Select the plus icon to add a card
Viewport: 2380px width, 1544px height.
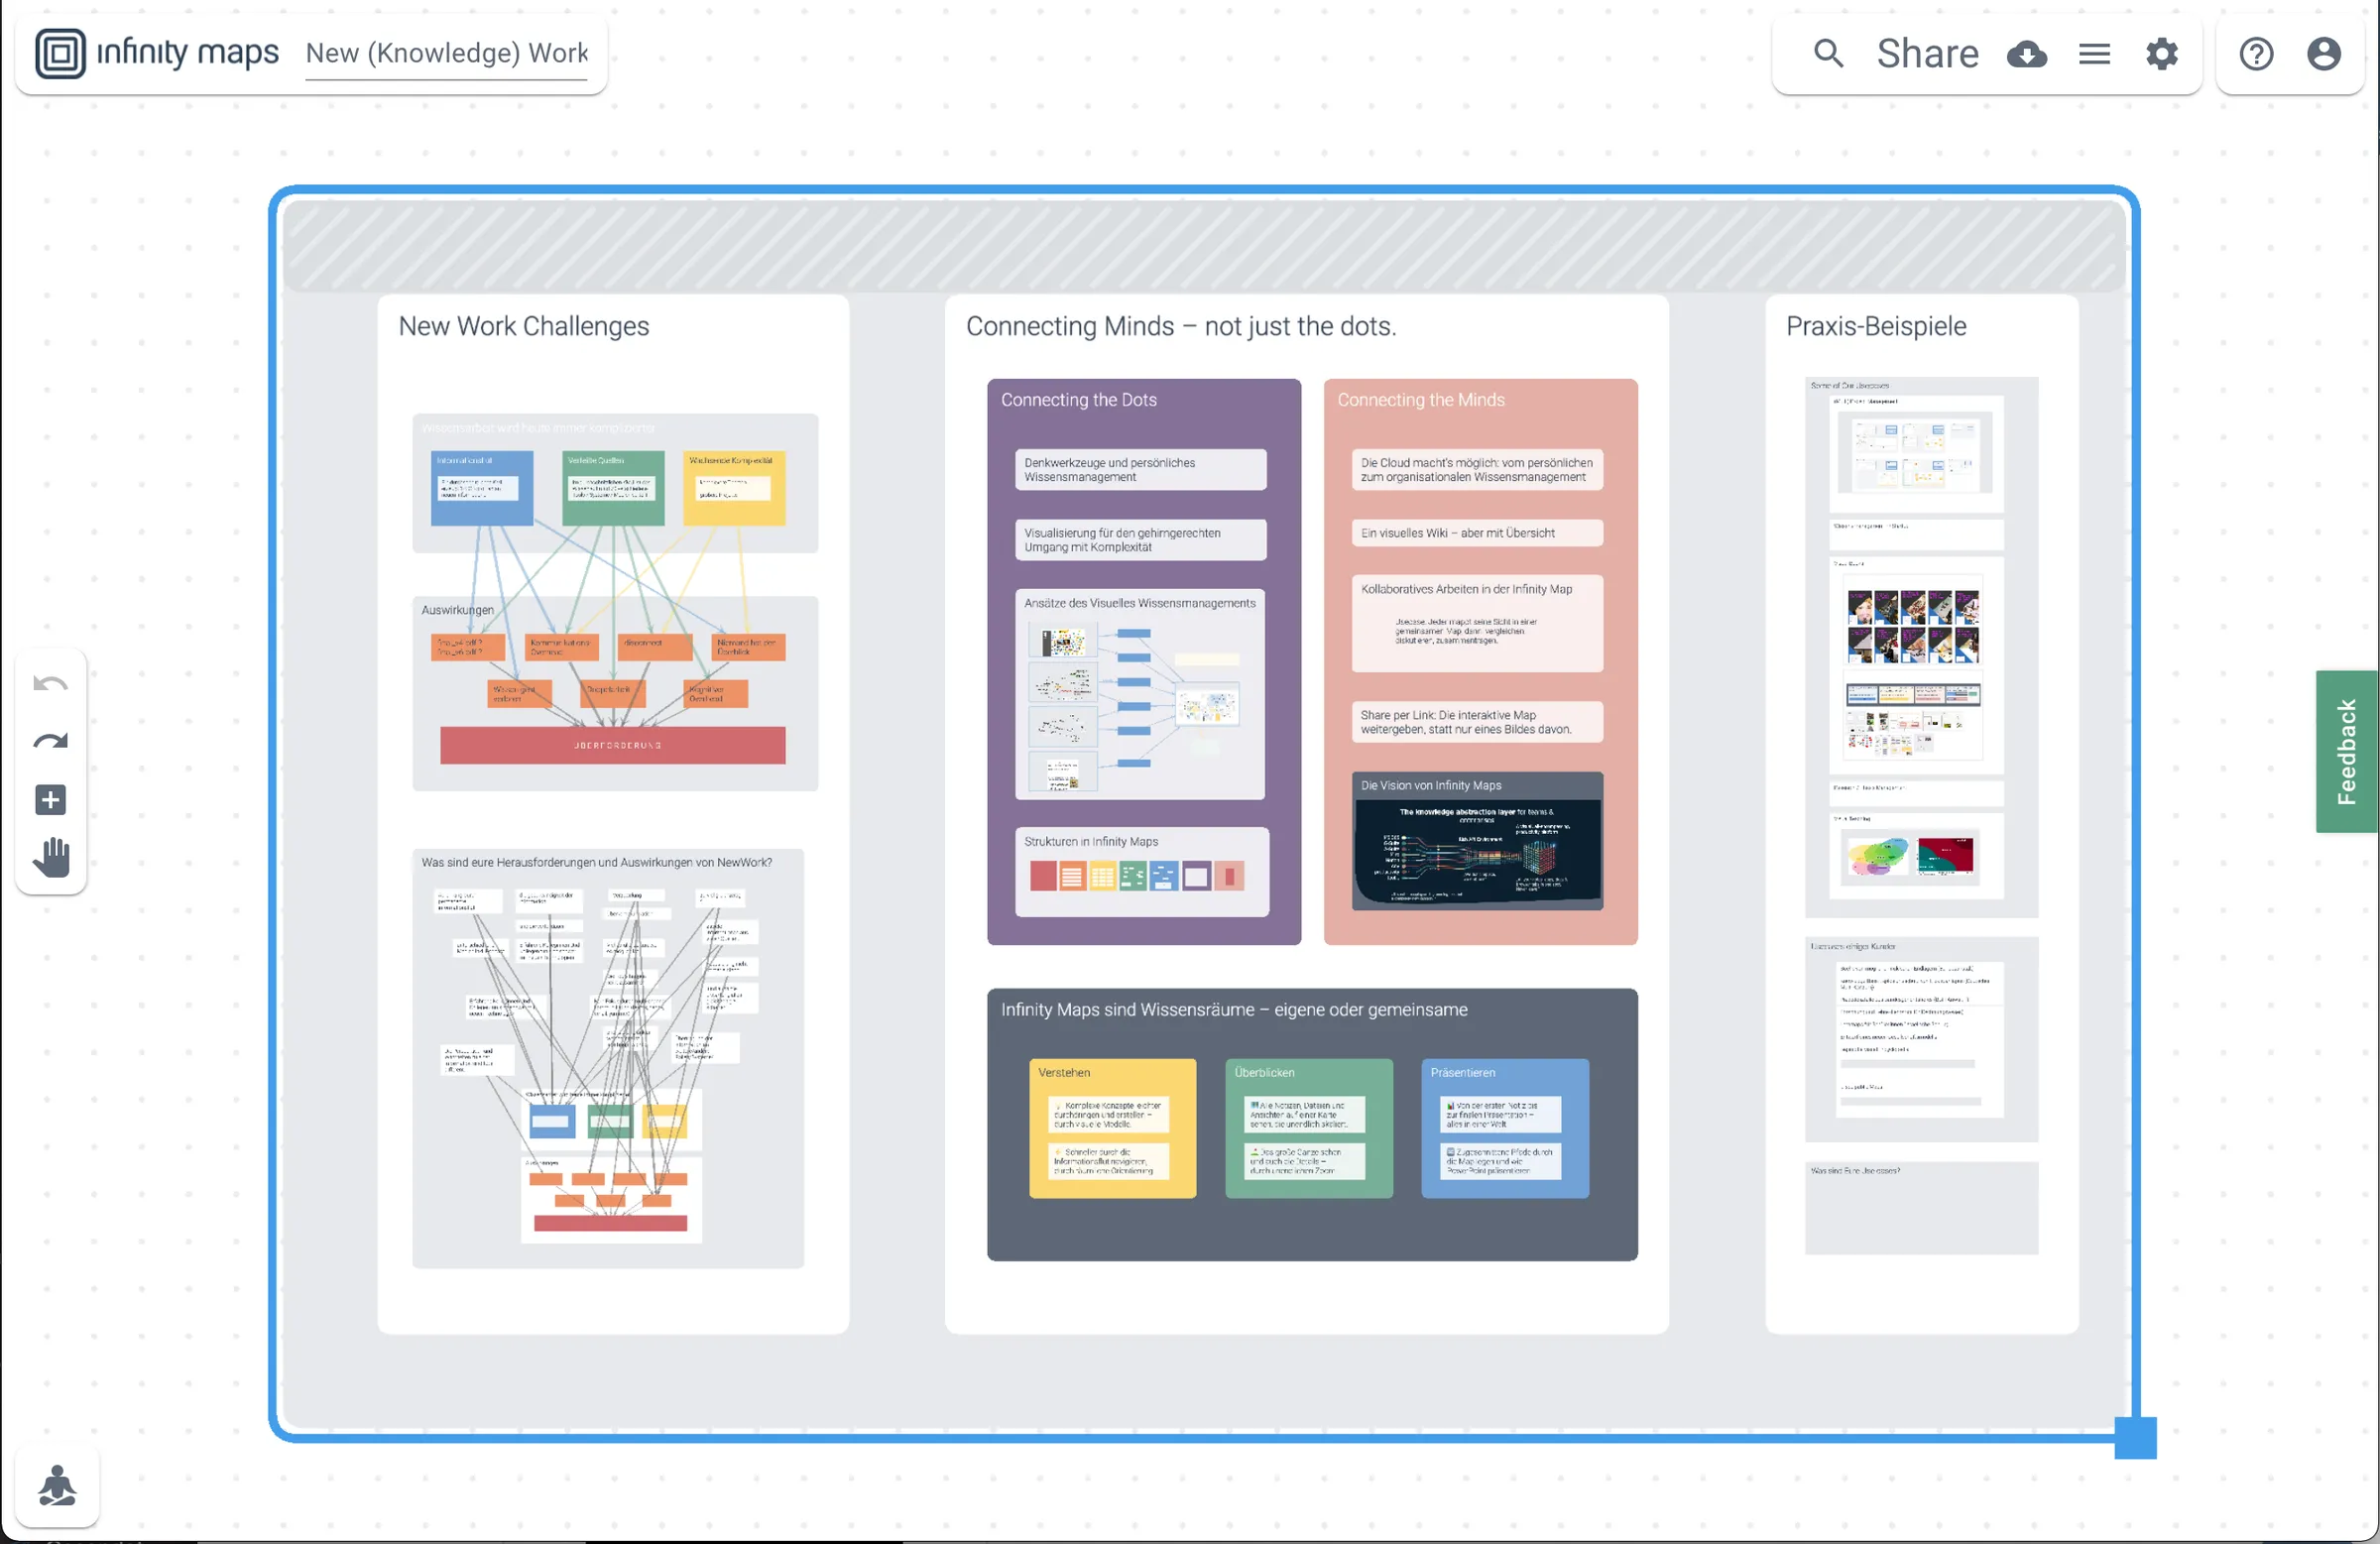click(50, 799)
